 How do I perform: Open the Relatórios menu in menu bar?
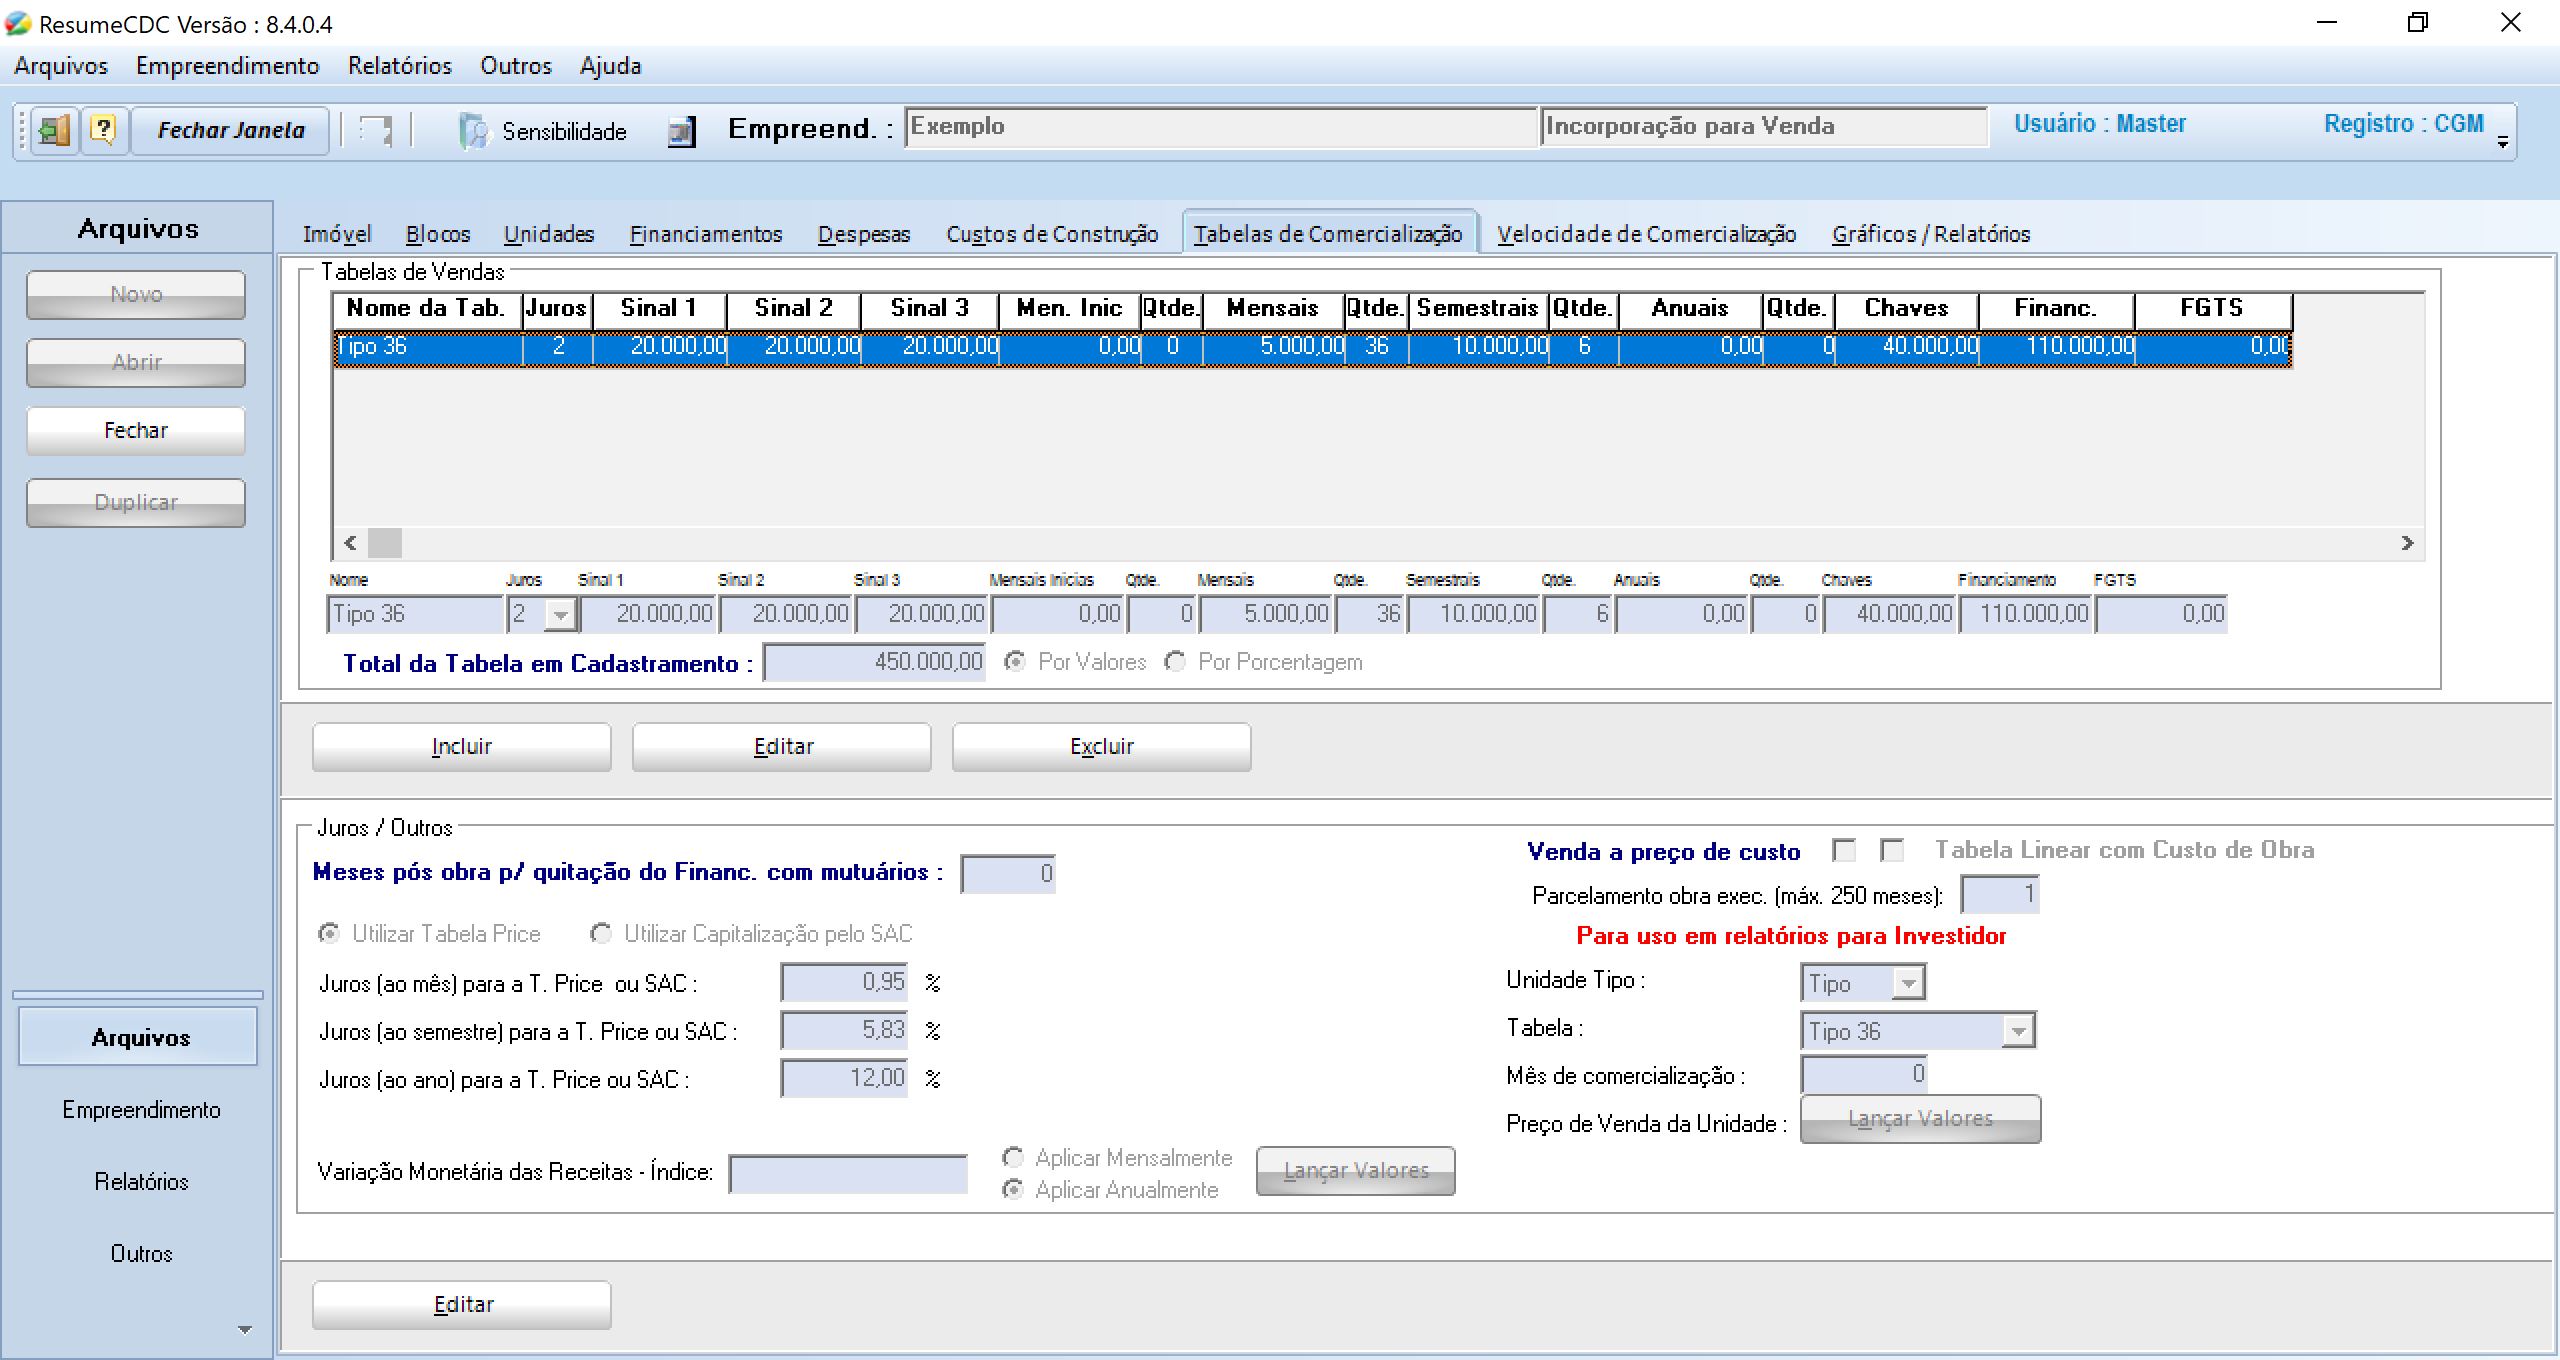[399, 66]
